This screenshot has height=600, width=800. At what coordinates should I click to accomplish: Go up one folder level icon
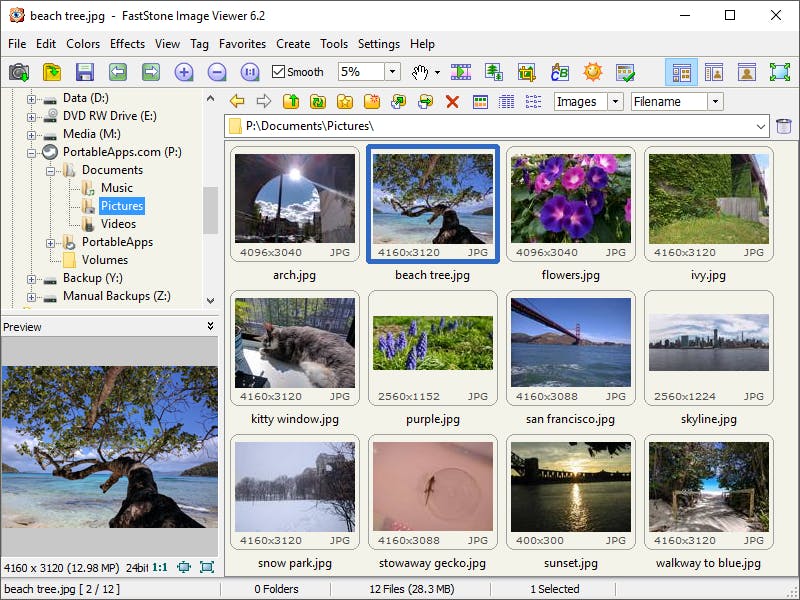(x=290, y=101)
